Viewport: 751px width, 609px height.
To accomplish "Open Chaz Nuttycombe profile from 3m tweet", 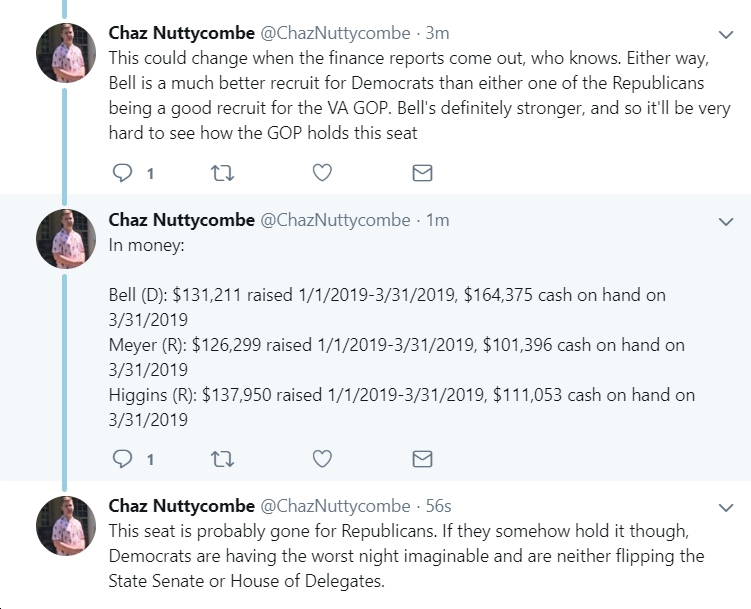I will [182, 33].
